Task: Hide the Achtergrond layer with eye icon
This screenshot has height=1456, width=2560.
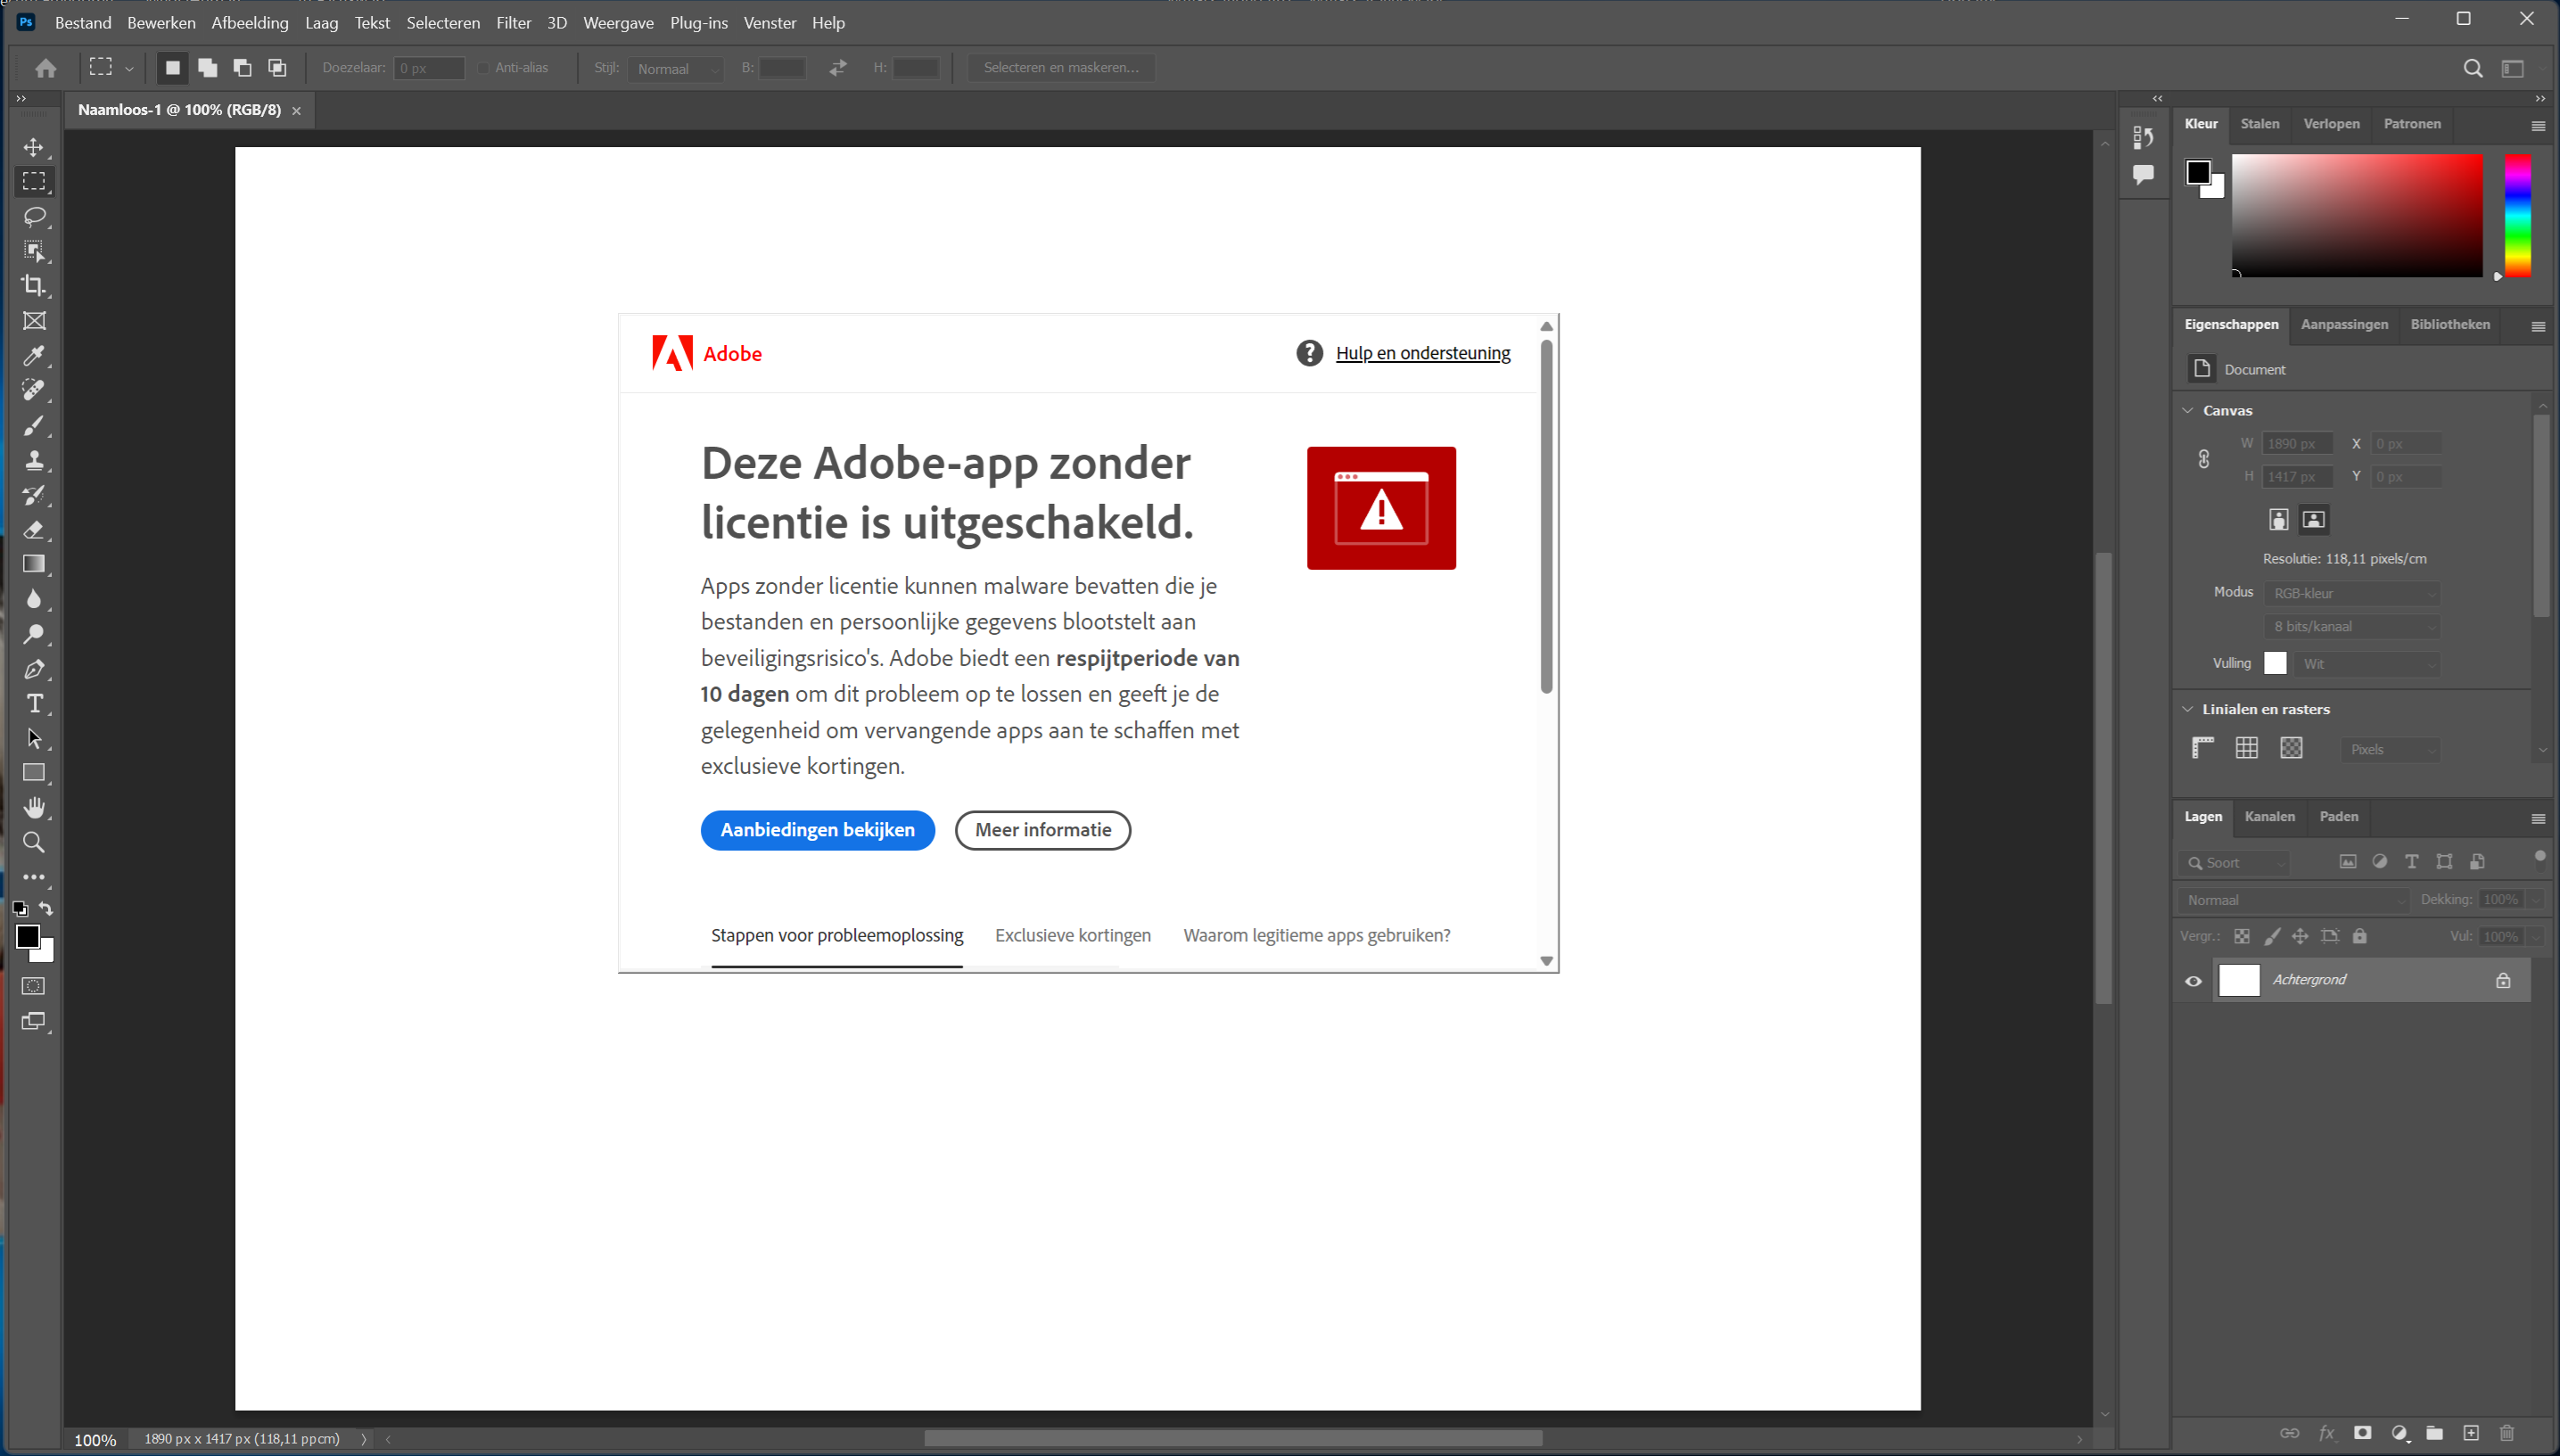Action: (2193, 981)
